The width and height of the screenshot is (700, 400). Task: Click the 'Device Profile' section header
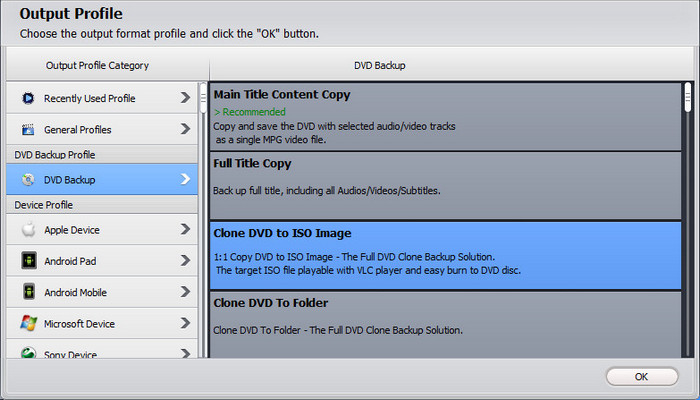43,205
